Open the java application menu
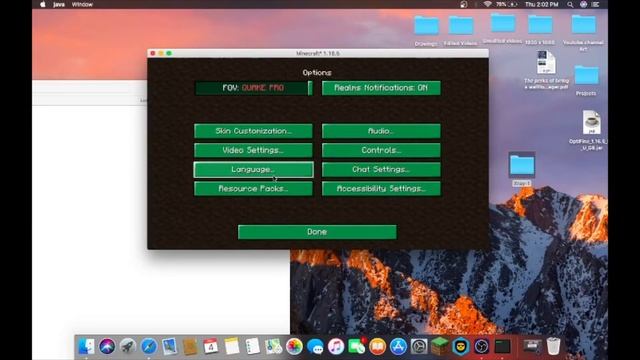This screenshot has height=360, width=640. tap(59, 4)
